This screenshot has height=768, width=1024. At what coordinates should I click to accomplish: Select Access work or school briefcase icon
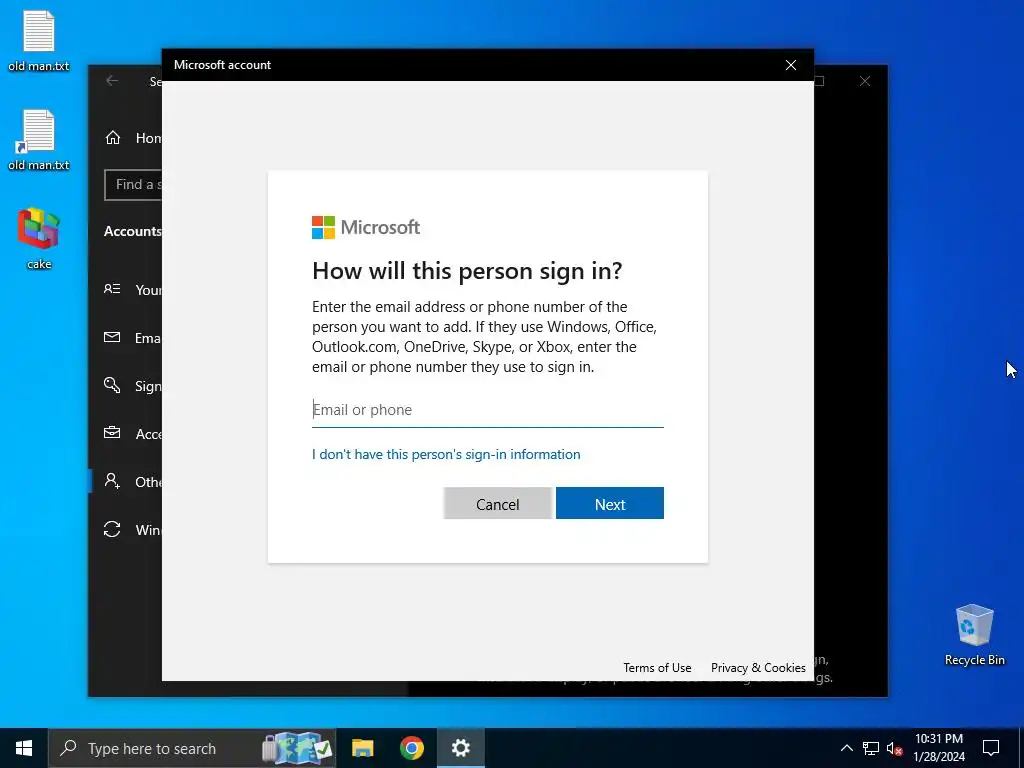[112, 433]
